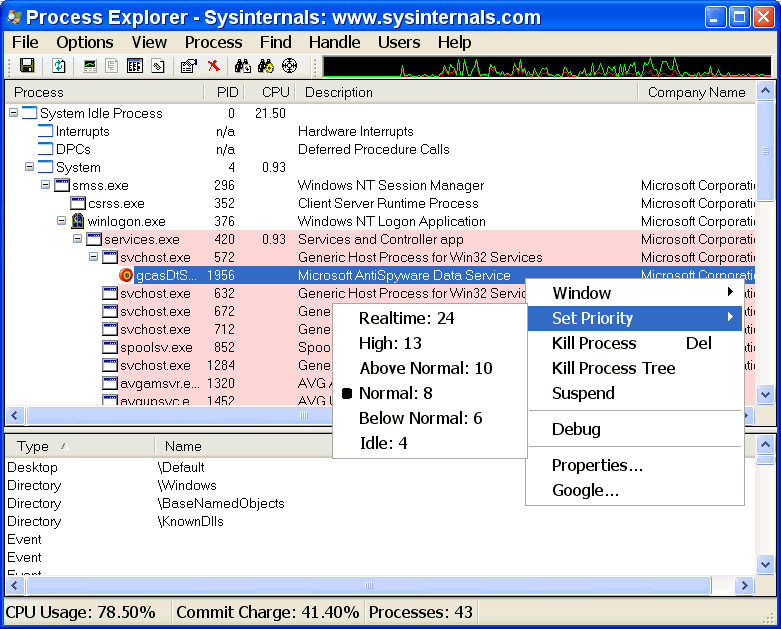Open the View menu
The width and height of the screenshot is (781, 629).
(149, 42)
